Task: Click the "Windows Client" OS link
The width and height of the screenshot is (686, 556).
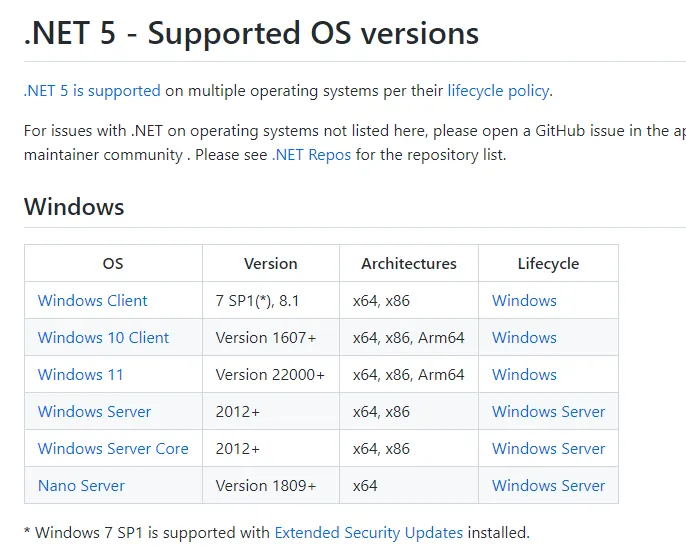Action: pyautogui.click(x=92, y=301)
